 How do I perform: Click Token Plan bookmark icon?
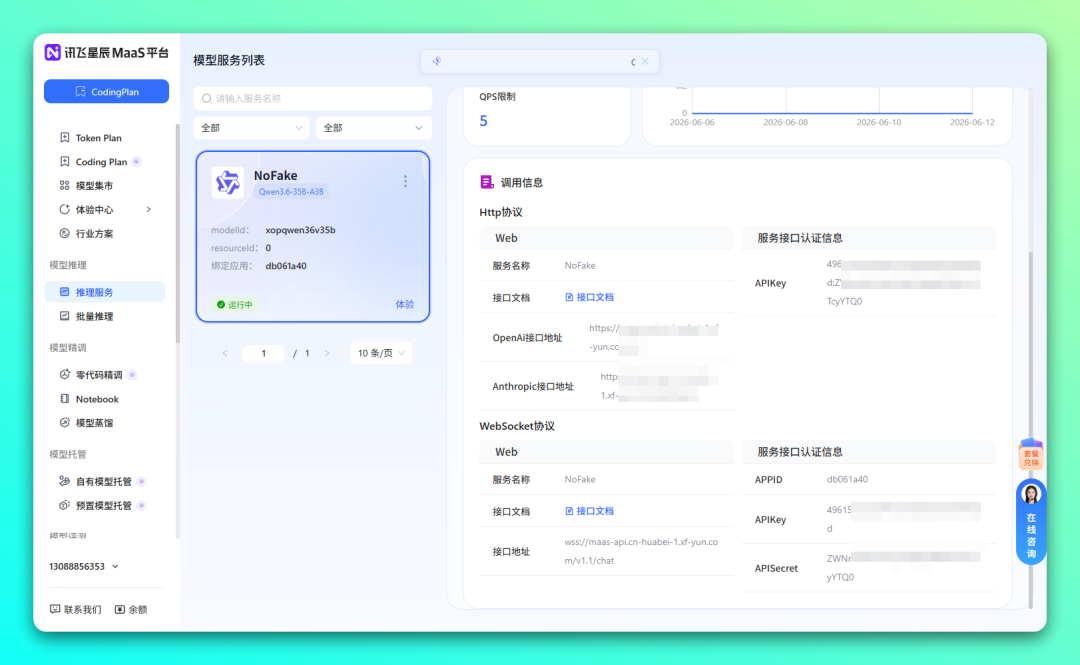(65, 138)
